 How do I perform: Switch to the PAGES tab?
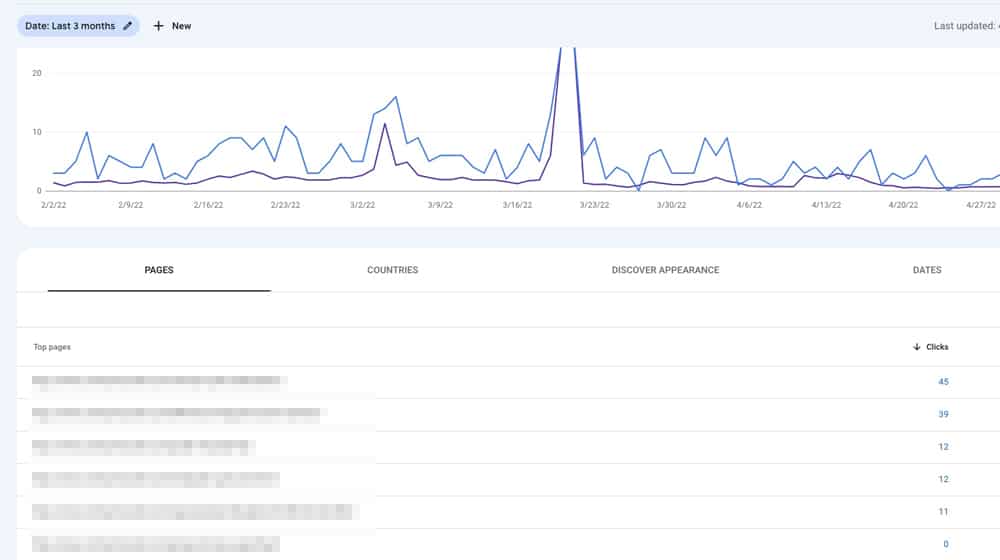pos(159,270)
